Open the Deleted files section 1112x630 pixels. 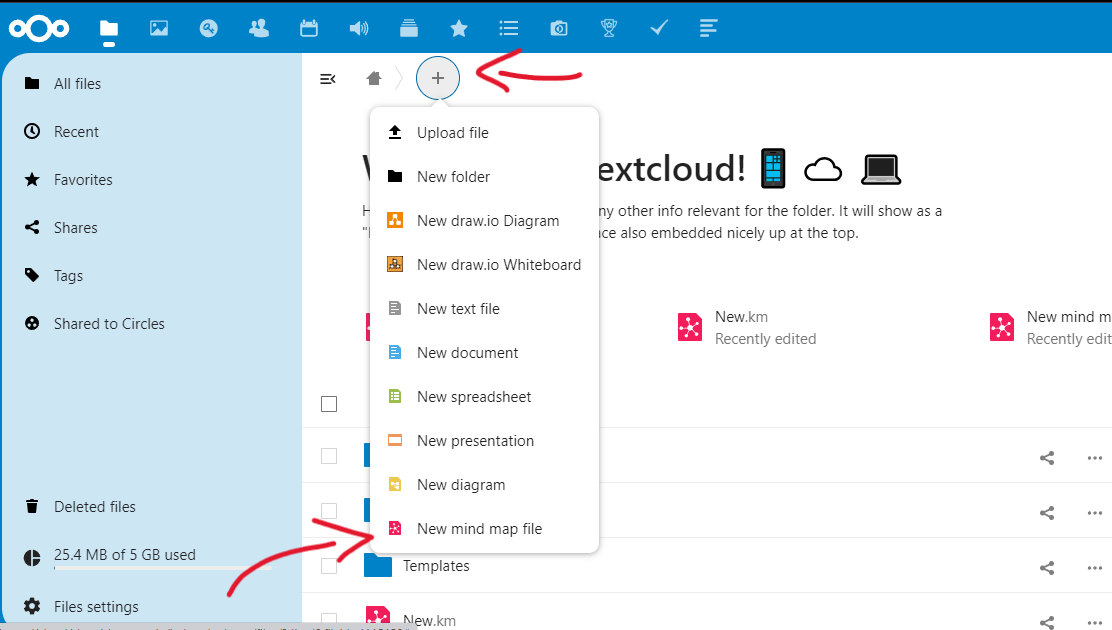coord(94,506)
